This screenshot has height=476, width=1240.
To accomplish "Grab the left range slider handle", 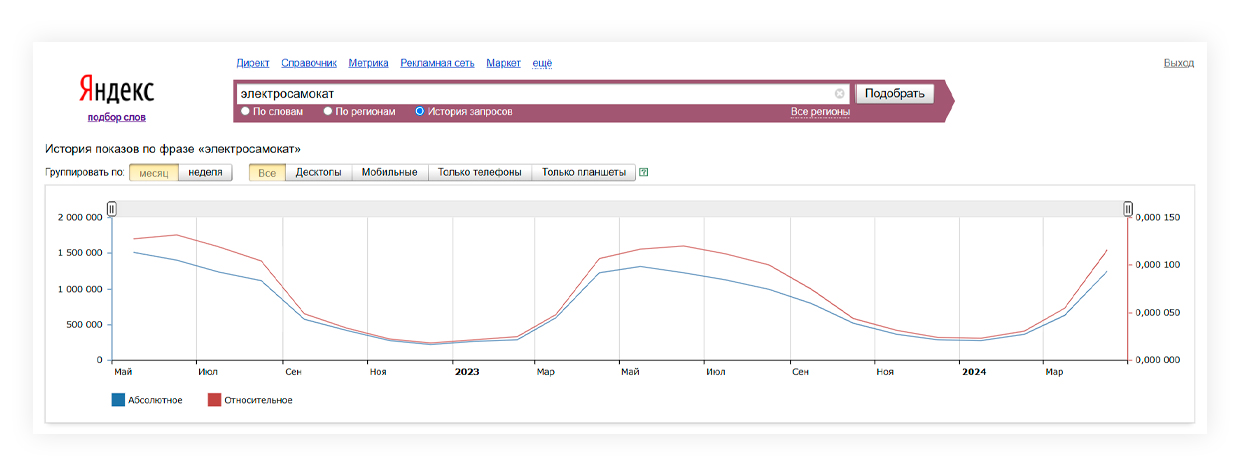I will pyautogui.click(x=112, y=209).
